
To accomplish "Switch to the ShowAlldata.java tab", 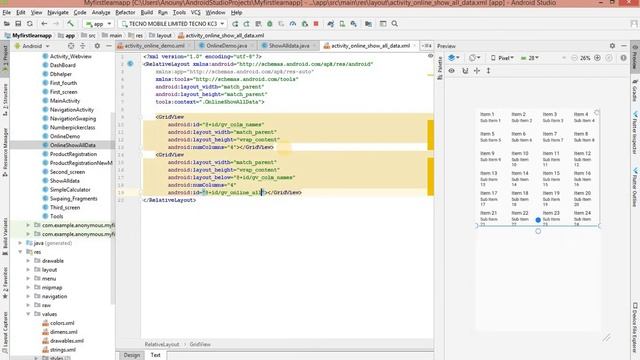I will 289,46.
